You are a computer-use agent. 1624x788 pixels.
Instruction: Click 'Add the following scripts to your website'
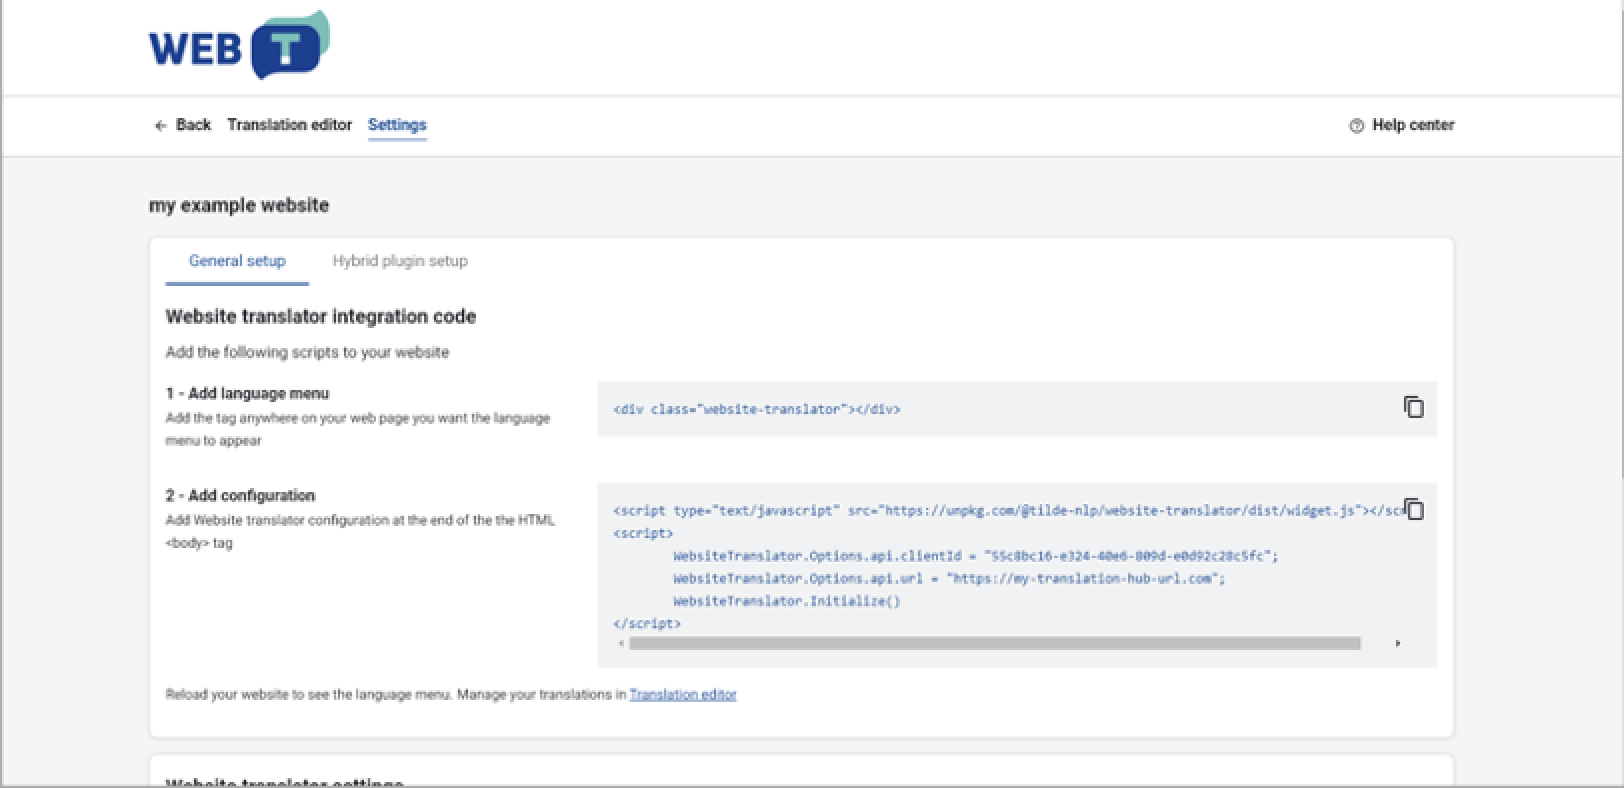307,352
